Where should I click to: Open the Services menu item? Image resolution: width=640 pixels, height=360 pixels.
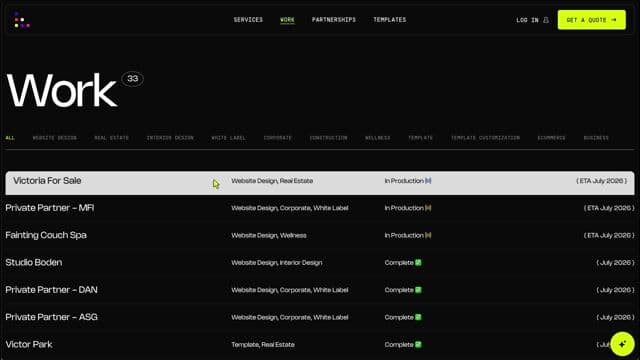pos(248,20)
